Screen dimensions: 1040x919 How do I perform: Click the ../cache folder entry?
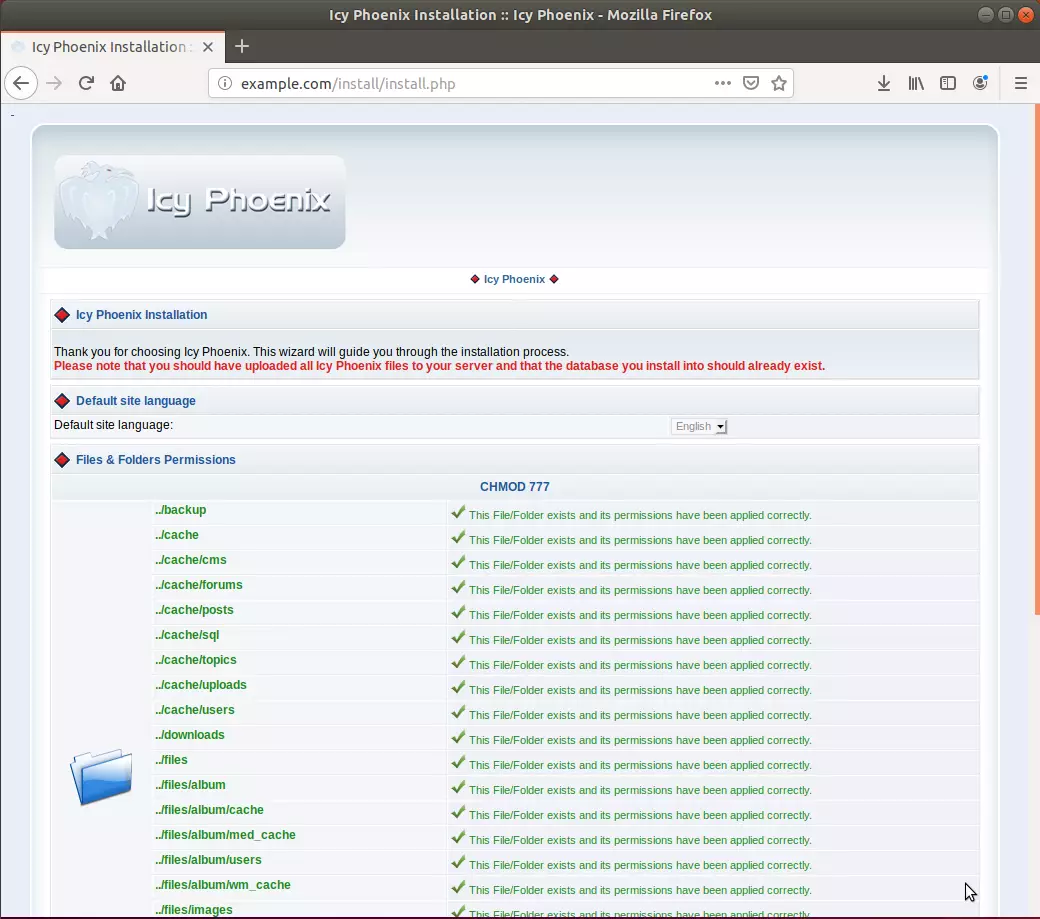(176, 535)
